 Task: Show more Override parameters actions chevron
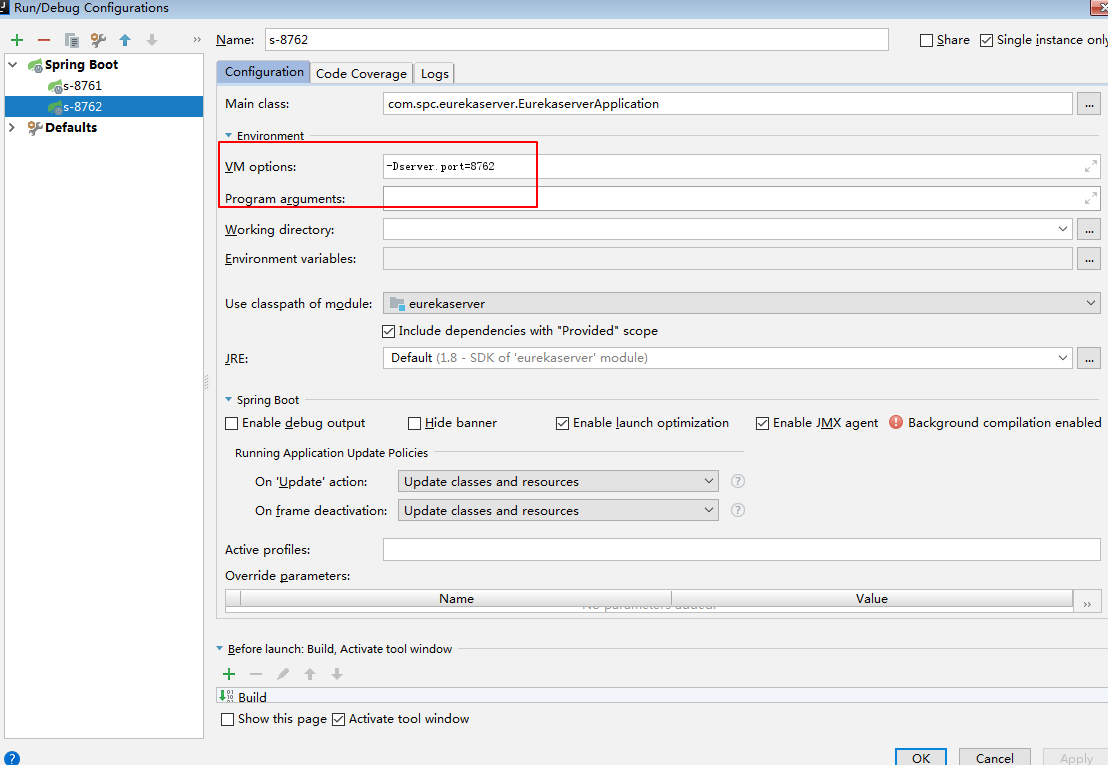[x=1087, y=603]
